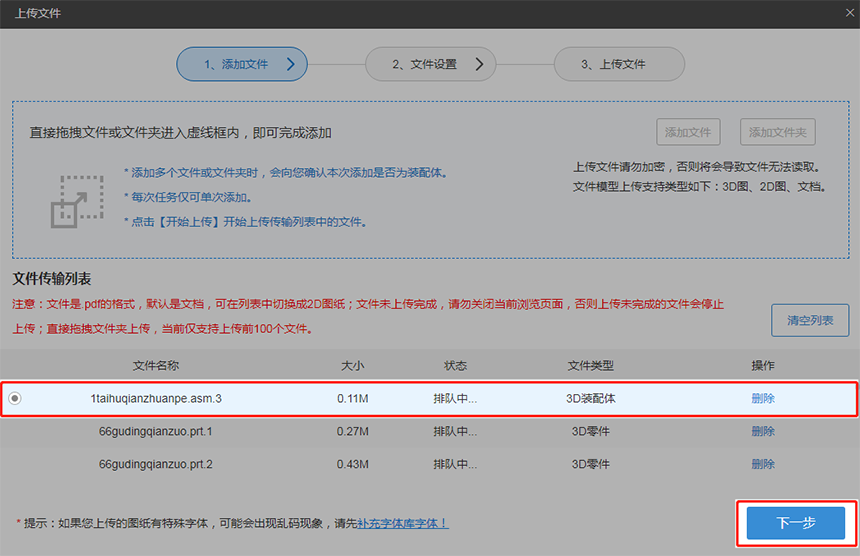Click the drag-and-drop folder icon
The height and width of the screenshot is (556, 860).
[77, 201]
